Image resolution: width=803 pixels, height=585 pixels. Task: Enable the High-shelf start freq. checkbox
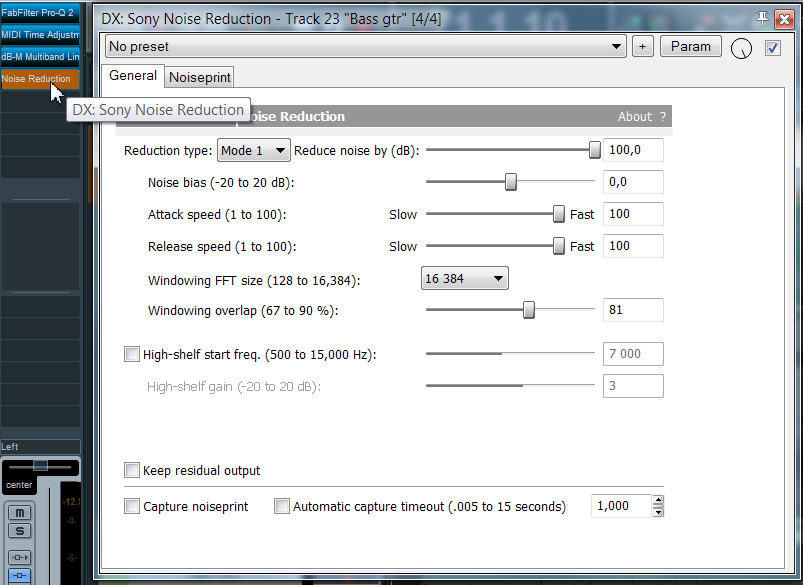[132, 354]
